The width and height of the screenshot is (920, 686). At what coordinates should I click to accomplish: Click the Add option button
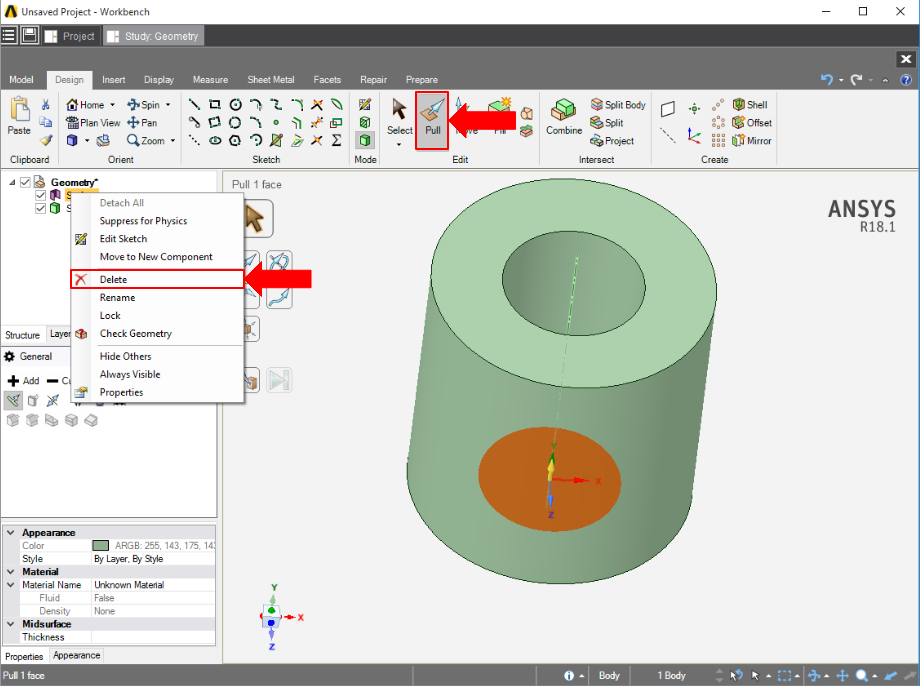point(23,380)
